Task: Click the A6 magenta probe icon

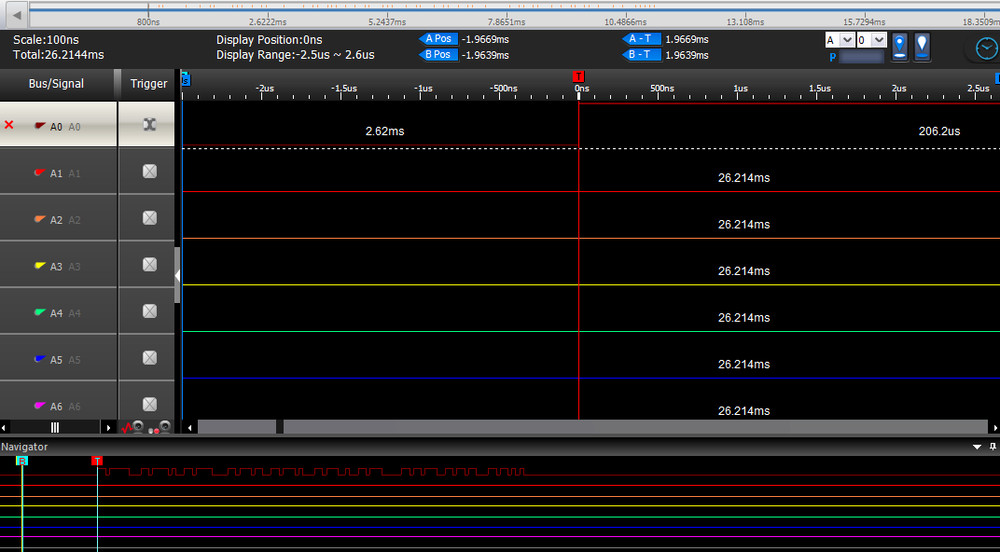Action: [x=40, y=405]
